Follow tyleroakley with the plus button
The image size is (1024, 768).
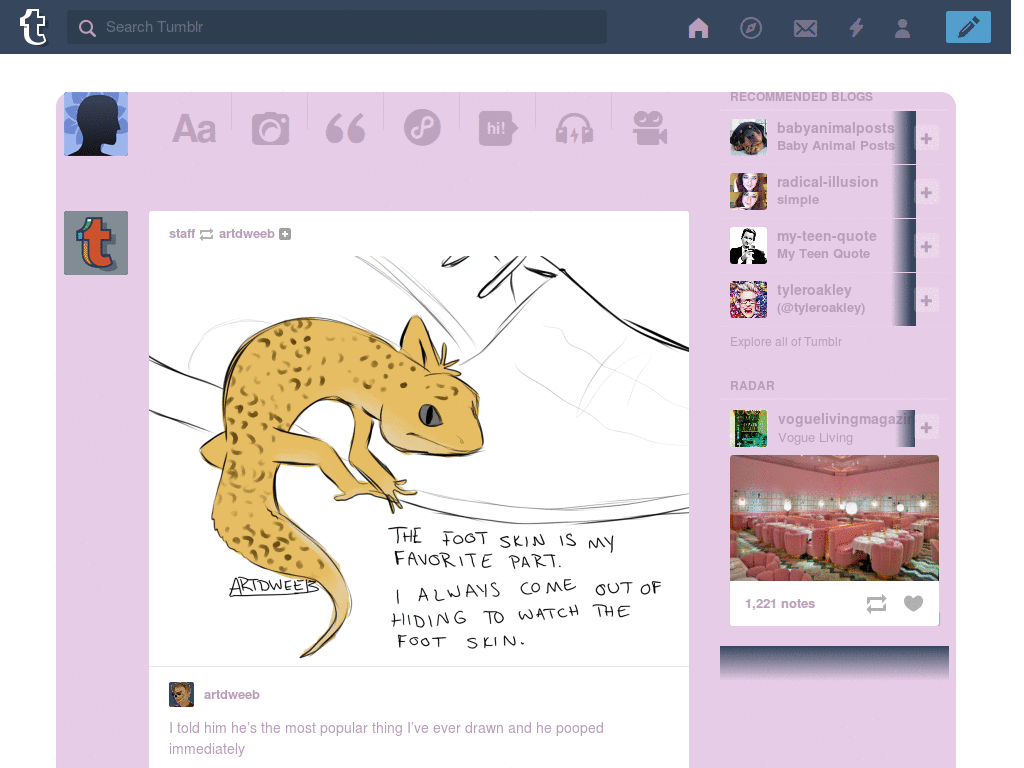coord(926,300)
